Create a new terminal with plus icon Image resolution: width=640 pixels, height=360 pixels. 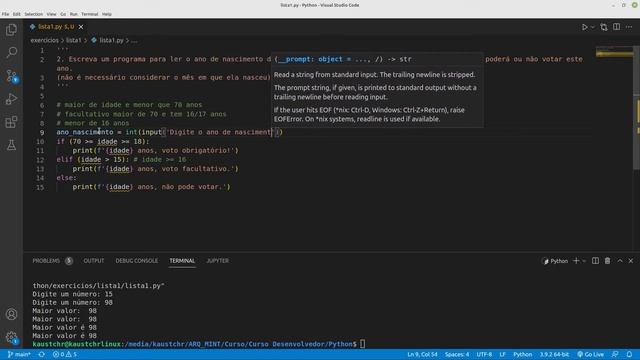[576, 261]
